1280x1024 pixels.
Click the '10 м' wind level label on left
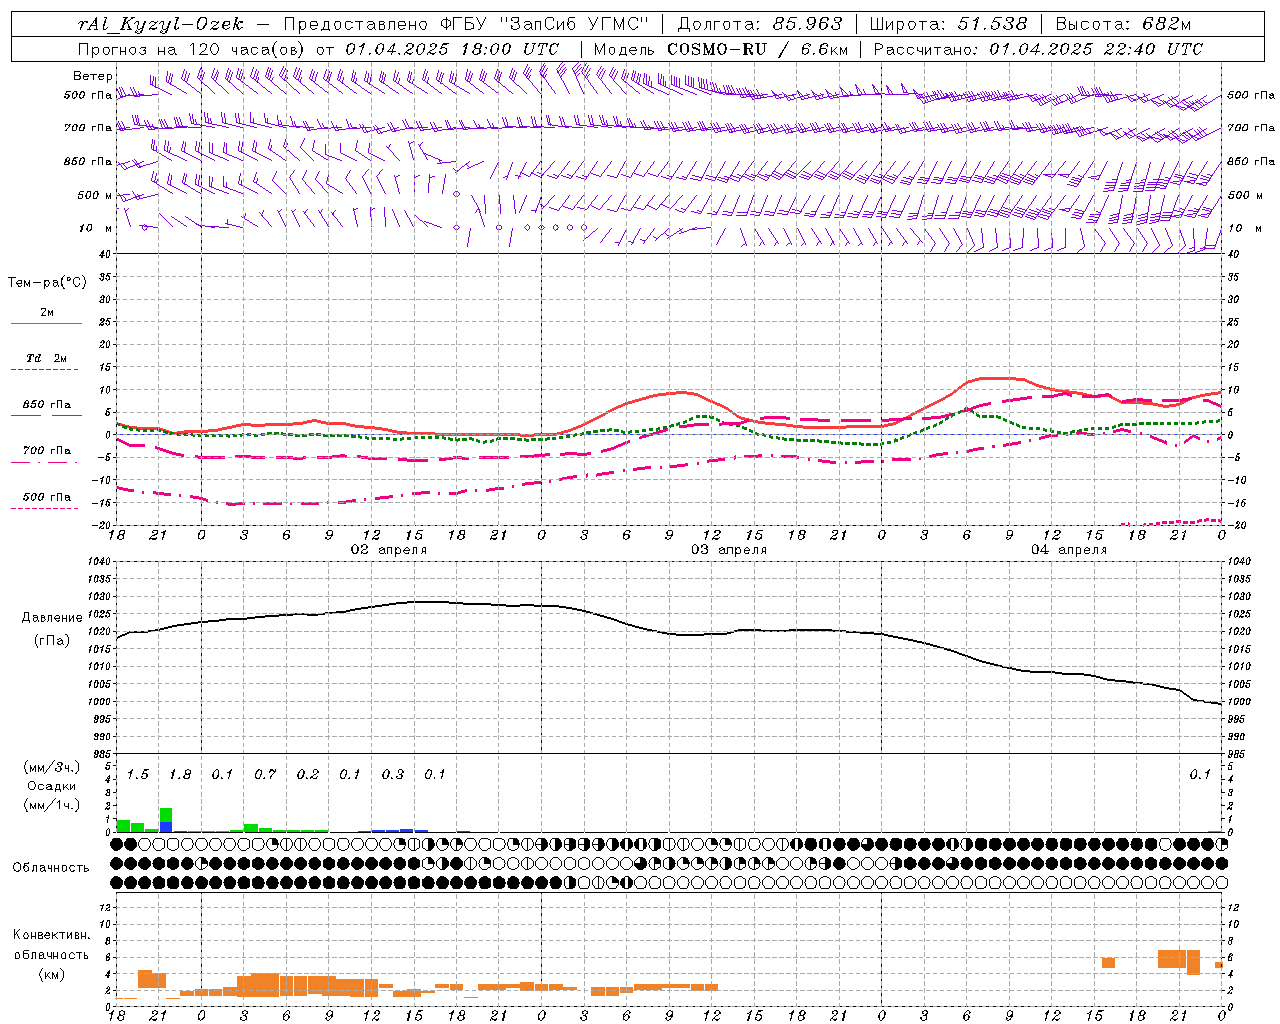click(96, 228)
